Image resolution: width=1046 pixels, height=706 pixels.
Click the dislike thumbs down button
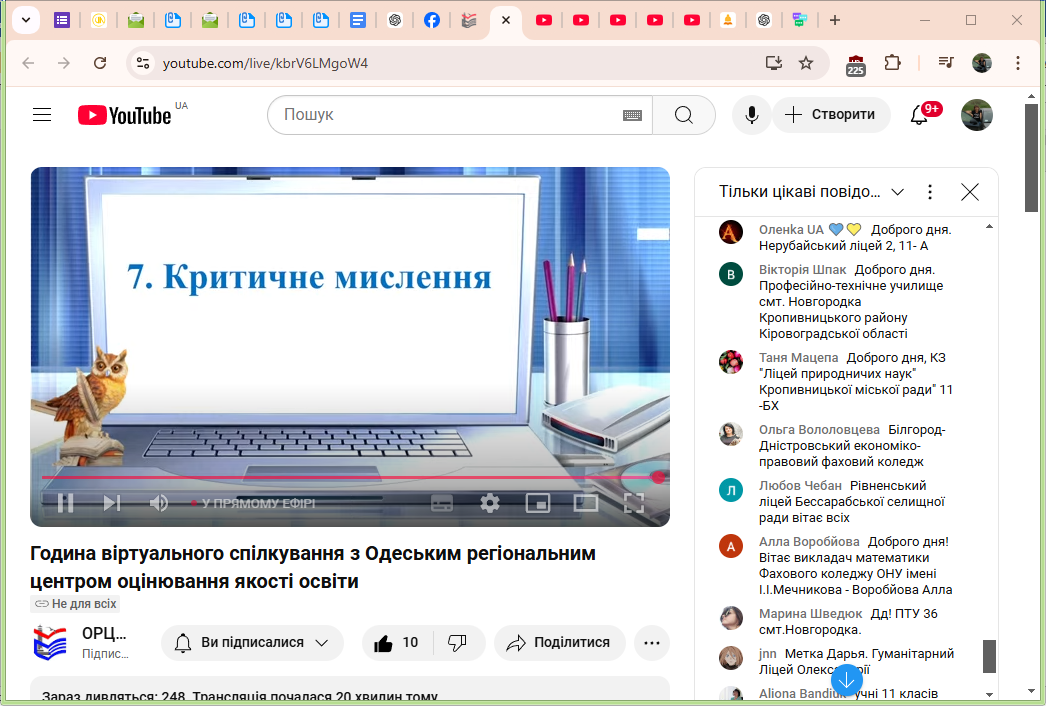click(x=457, y=643)
